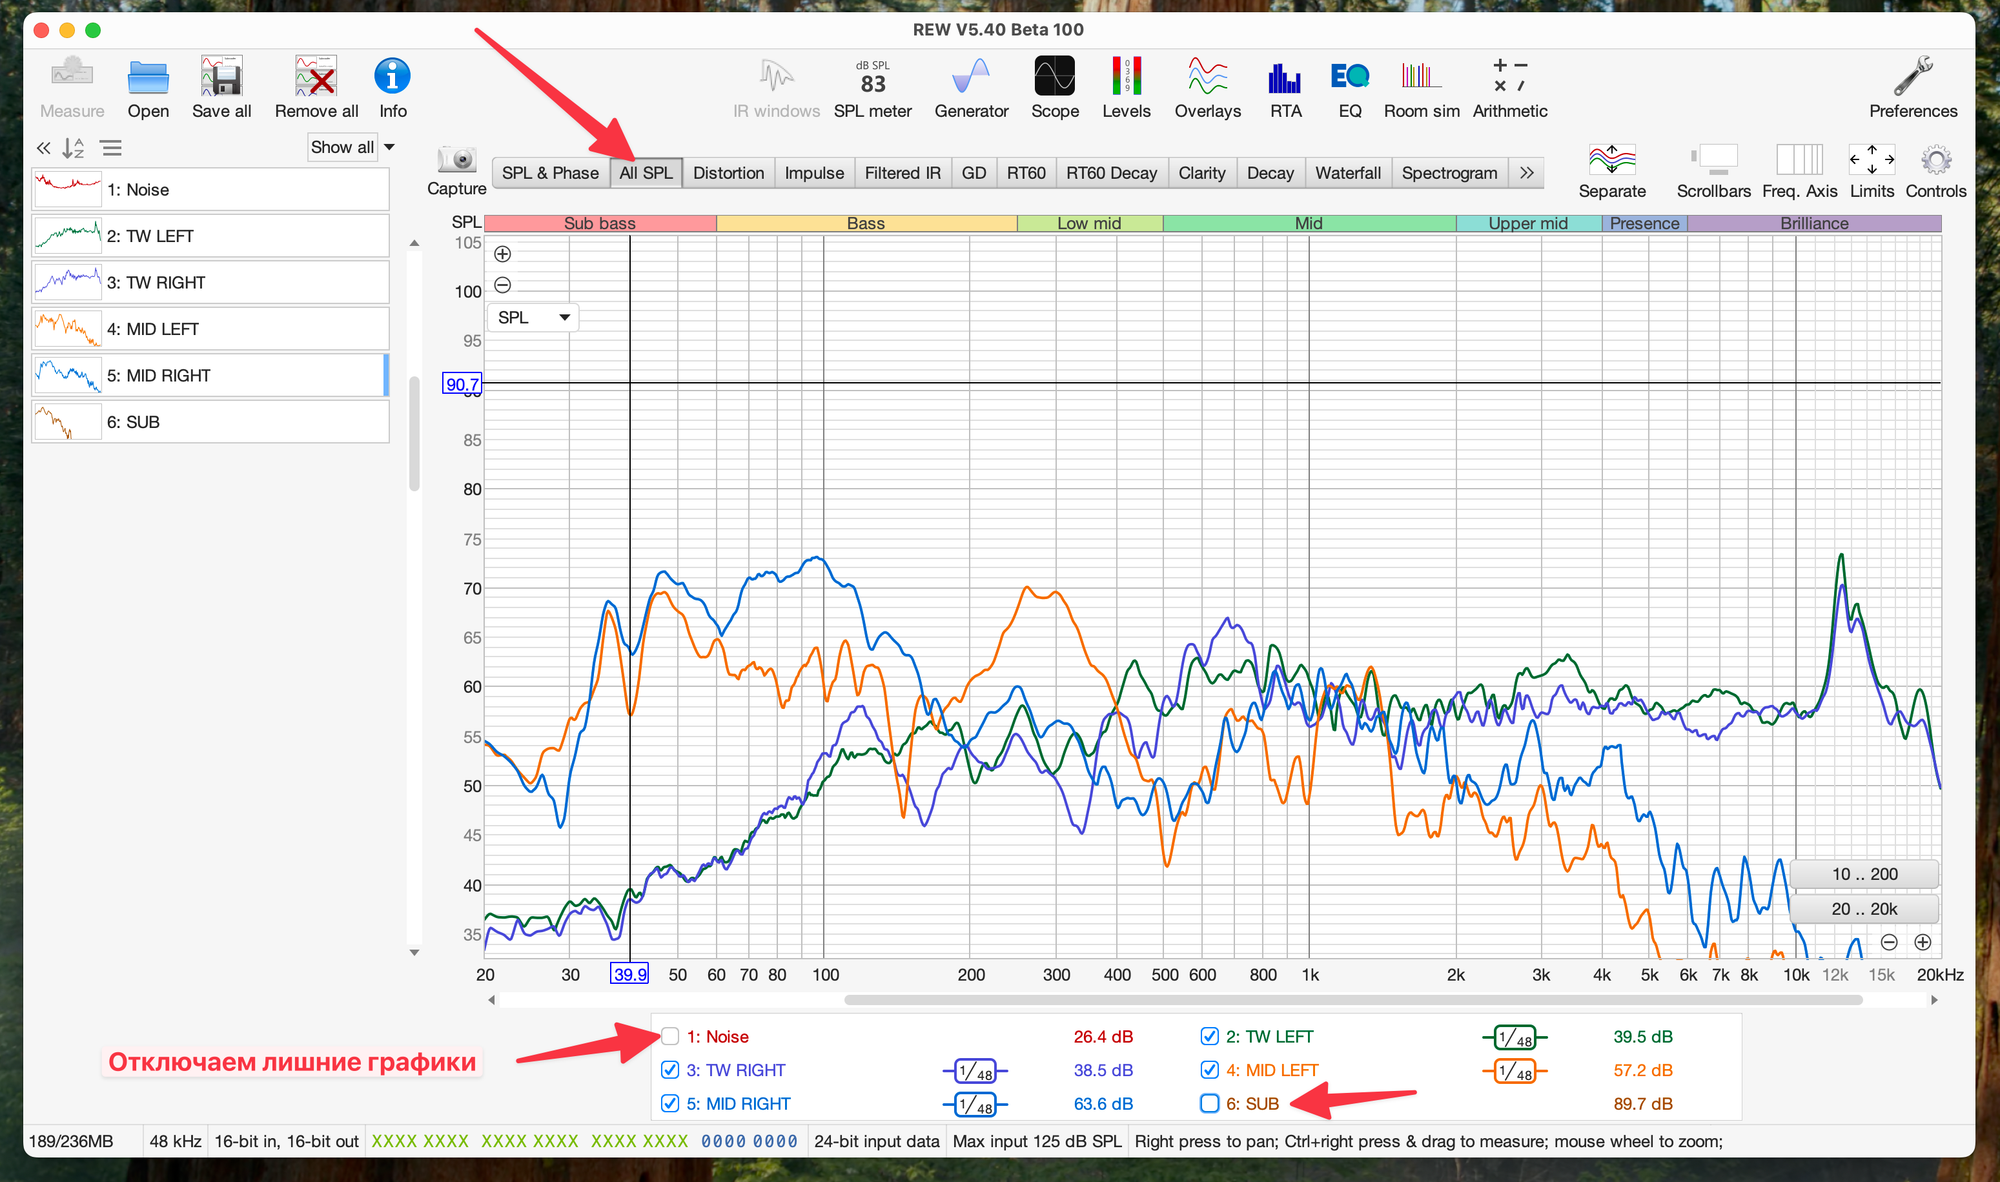Click the Capture camera icon
Viewport: 2000px width, 1182px height.
click(457, 160)
